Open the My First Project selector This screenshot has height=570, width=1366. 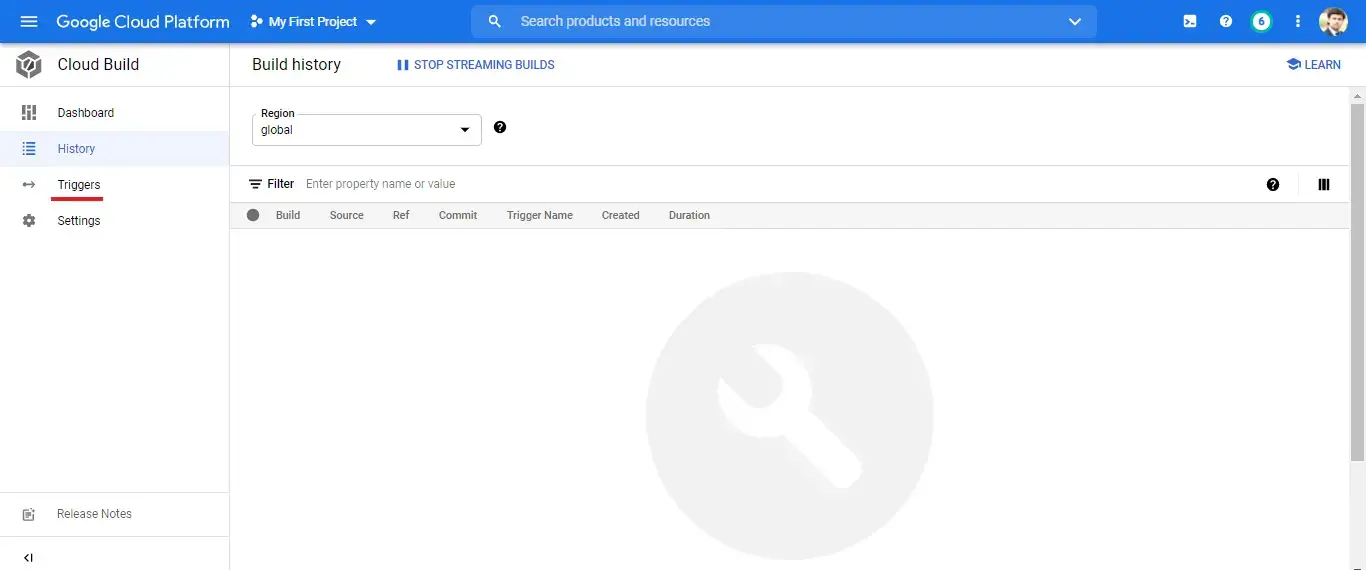click(x=313, y=21)
